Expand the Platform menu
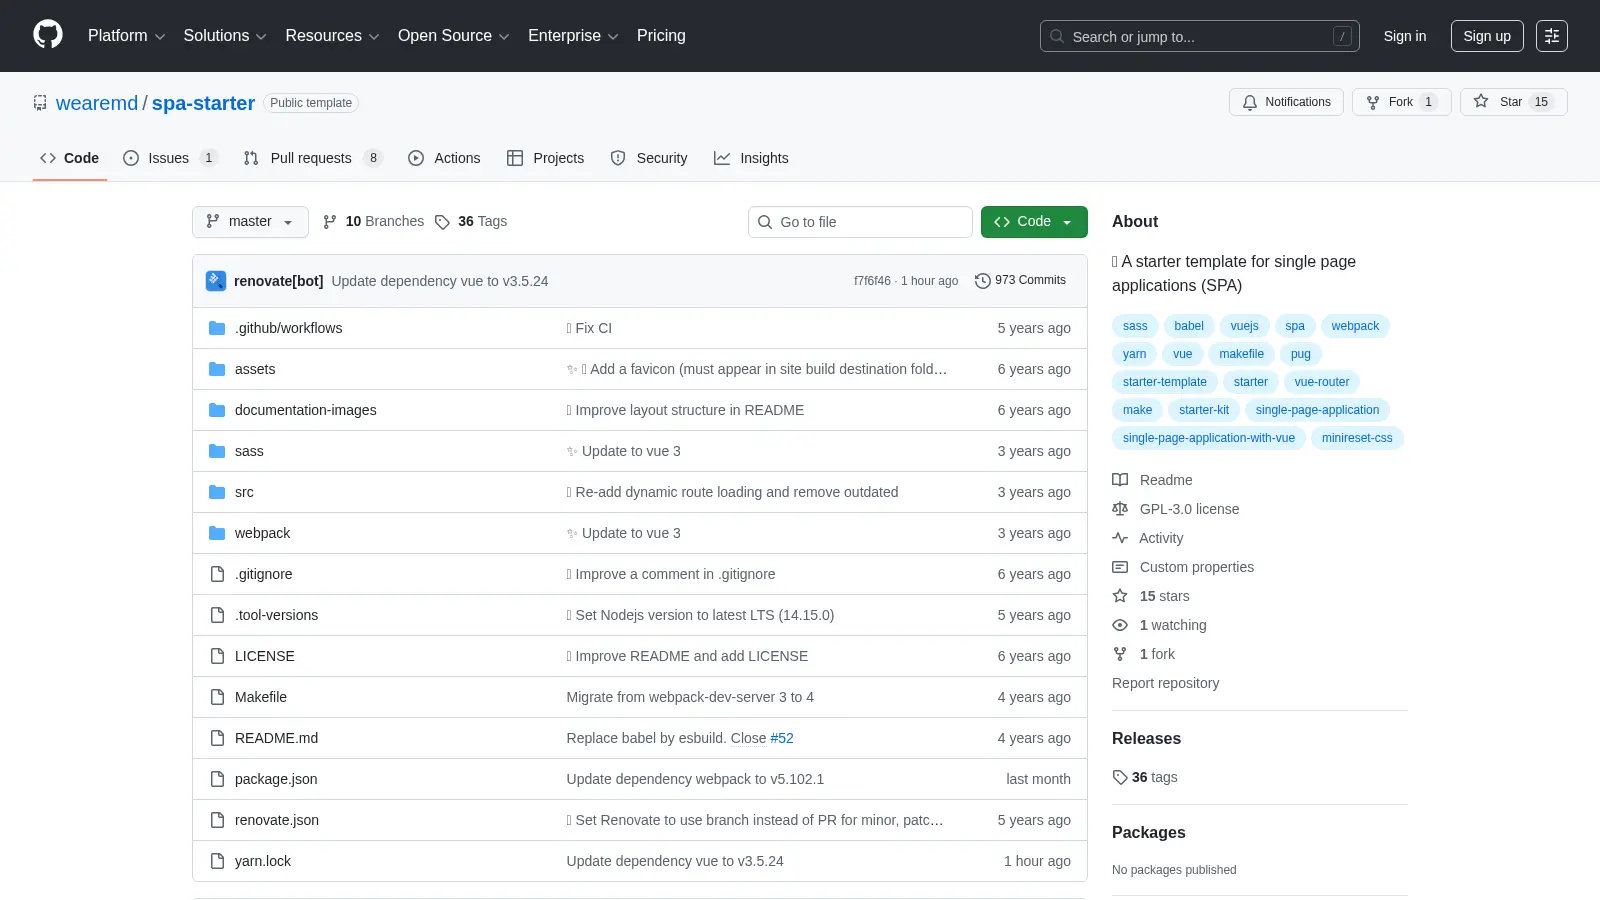The image size is (1600, 900). click(126, 36)
